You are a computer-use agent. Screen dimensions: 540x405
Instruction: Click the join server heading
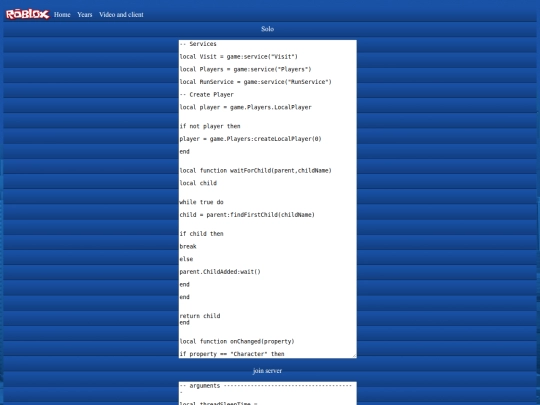[x=268, y=371]
